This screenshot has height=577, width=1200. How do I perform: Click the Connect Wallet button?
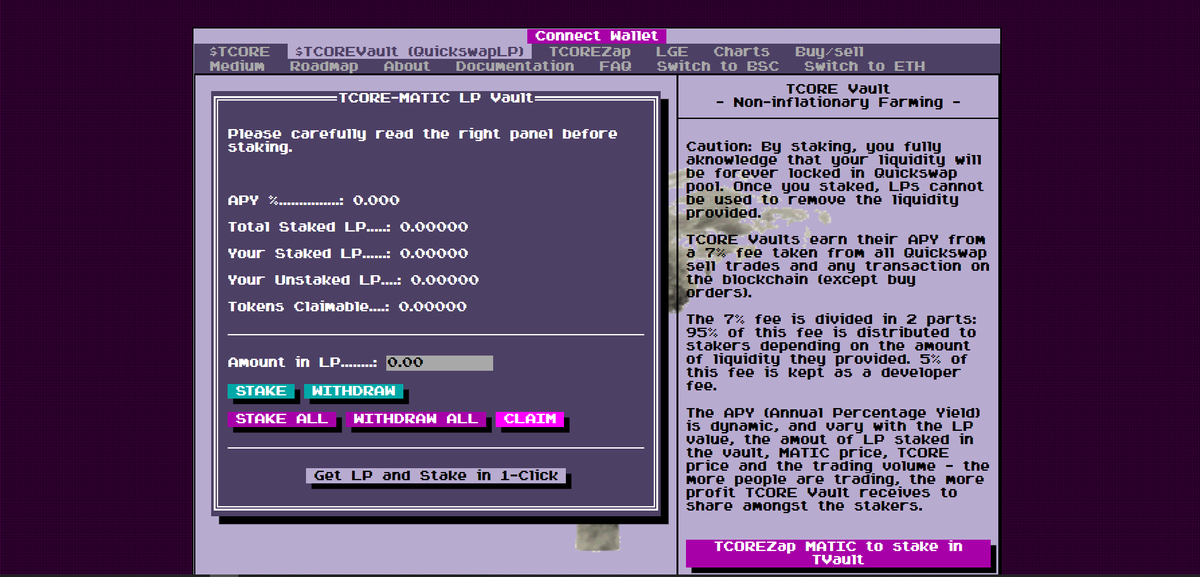(x=595, y=36)
